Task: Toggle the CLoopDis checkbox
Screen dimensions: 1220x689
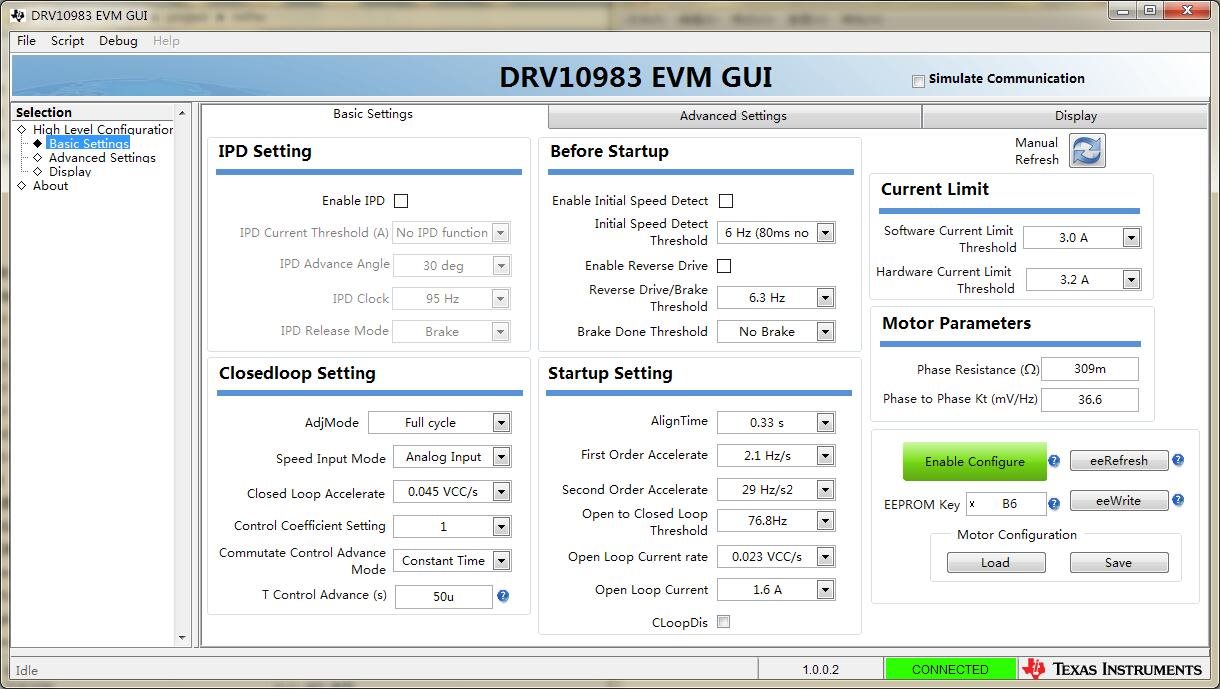Action: pos(724,622)
